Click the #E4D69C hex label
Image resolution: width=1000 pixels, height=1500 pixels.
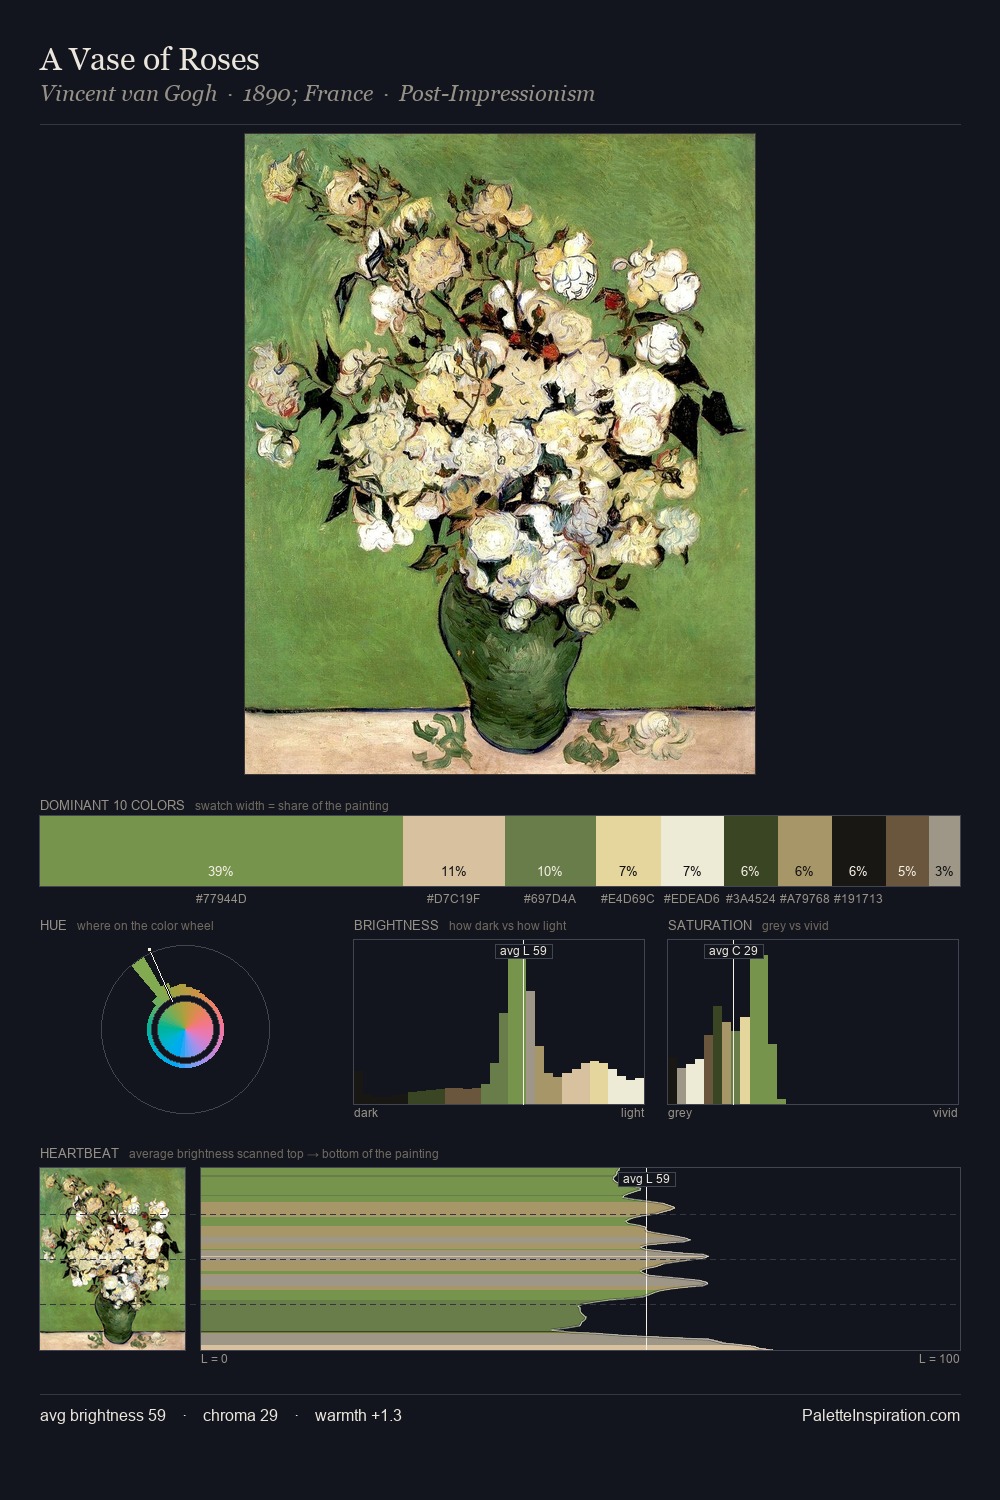[628, 899]
